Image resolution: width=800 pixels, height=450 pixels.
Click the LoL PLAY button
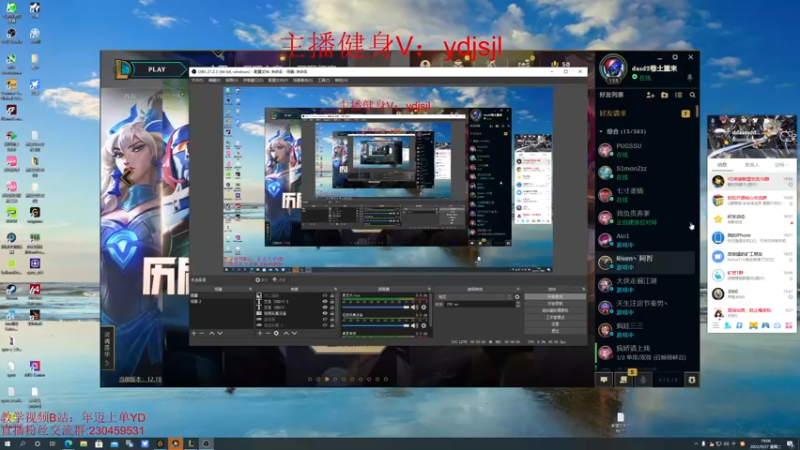point(157,69)
